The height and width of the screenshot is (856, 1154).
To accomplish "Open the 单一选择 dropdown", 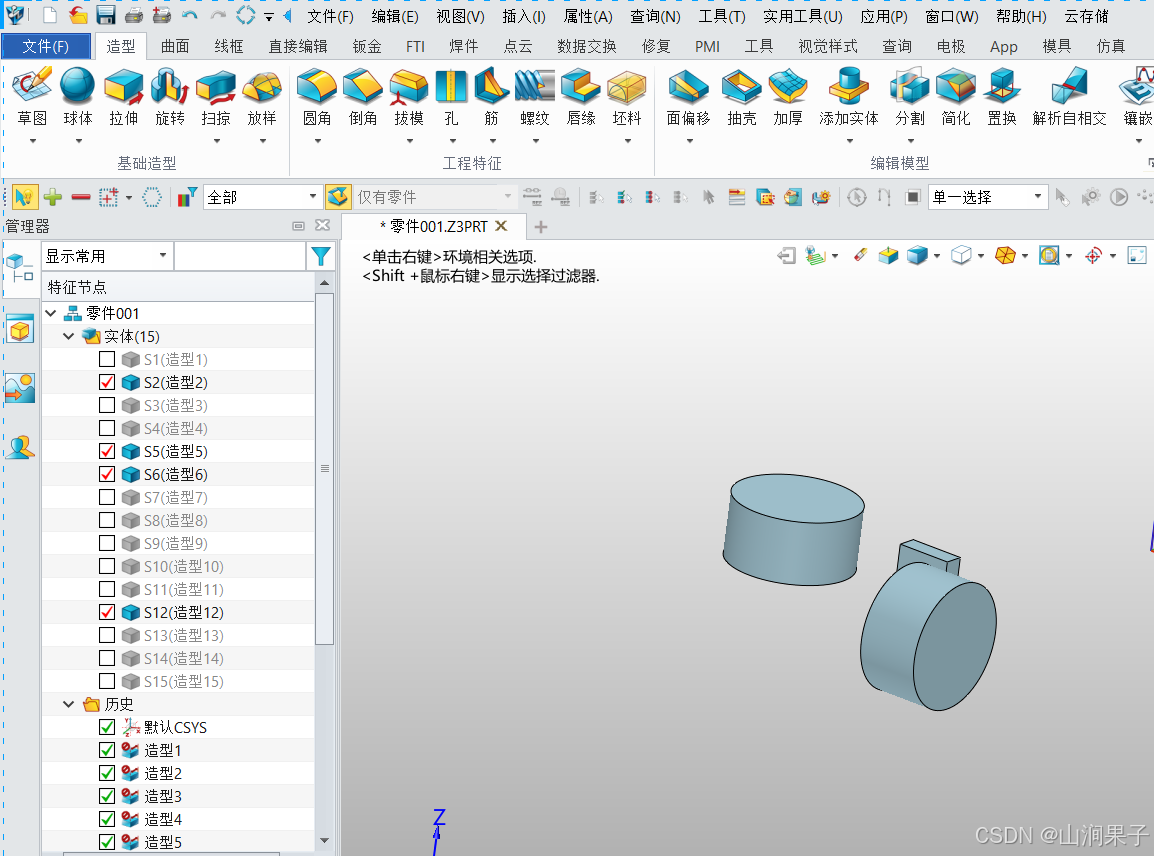I will pyautogui.click(x=988, y=197).
